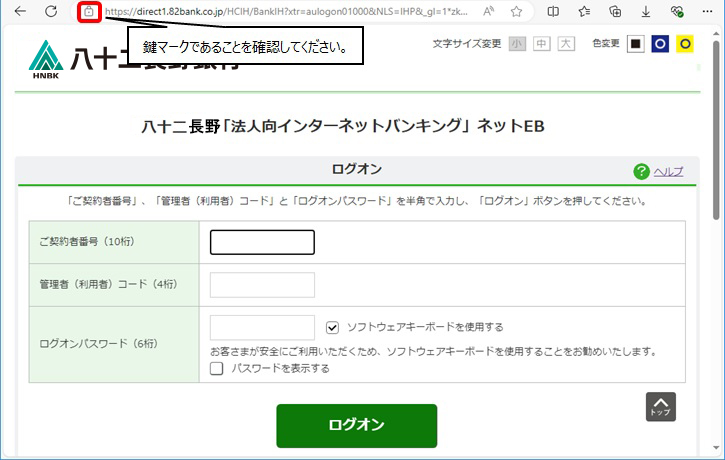Choose the yellow color scheme swatch
This screenshot has height=460, width=725.
pyautogui.click(x=685, y=44)
